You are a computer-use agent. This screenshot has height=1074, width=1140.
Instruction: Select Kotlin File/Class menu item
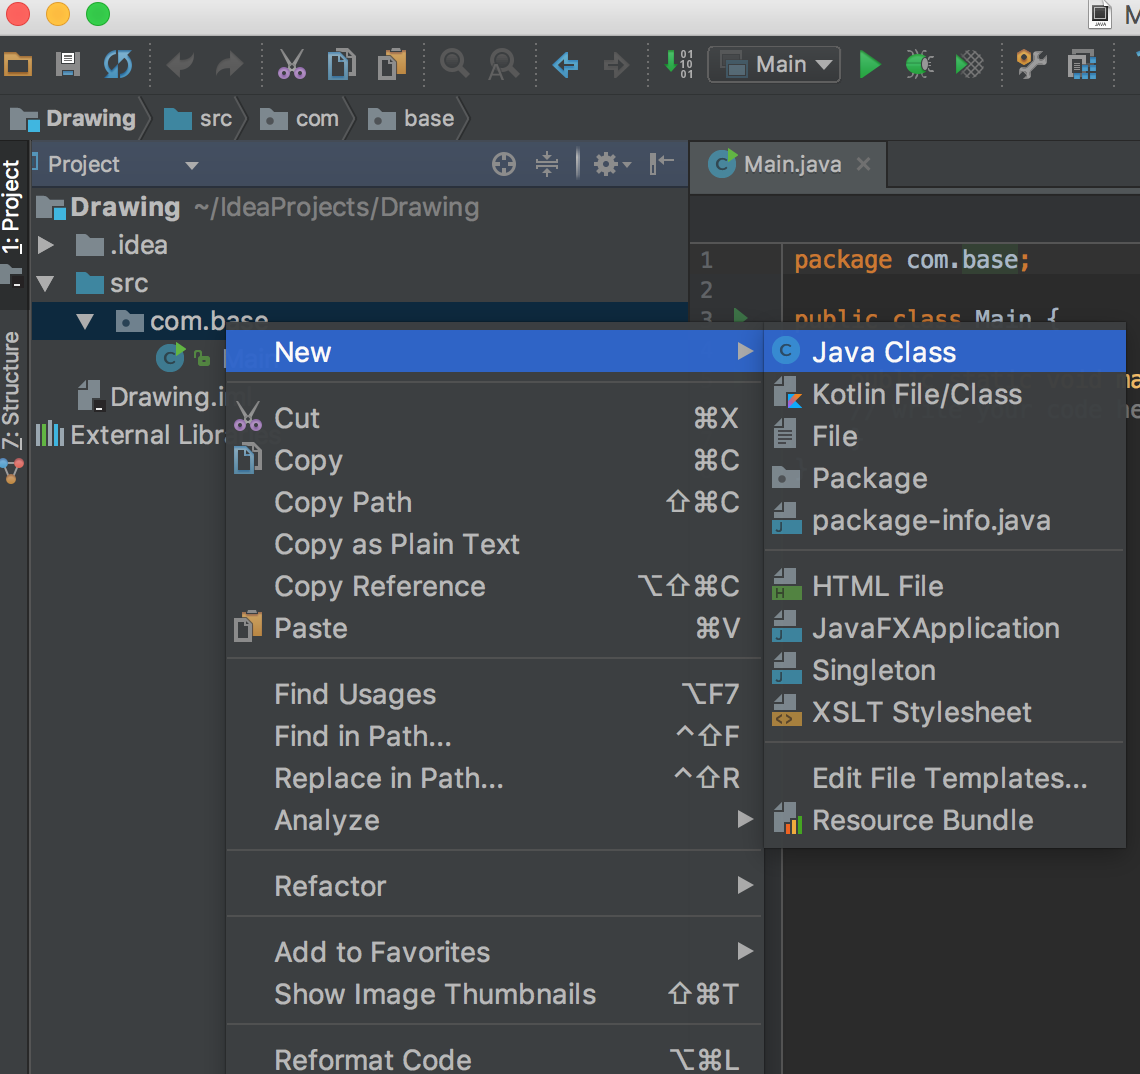click(x=945, y=394)
